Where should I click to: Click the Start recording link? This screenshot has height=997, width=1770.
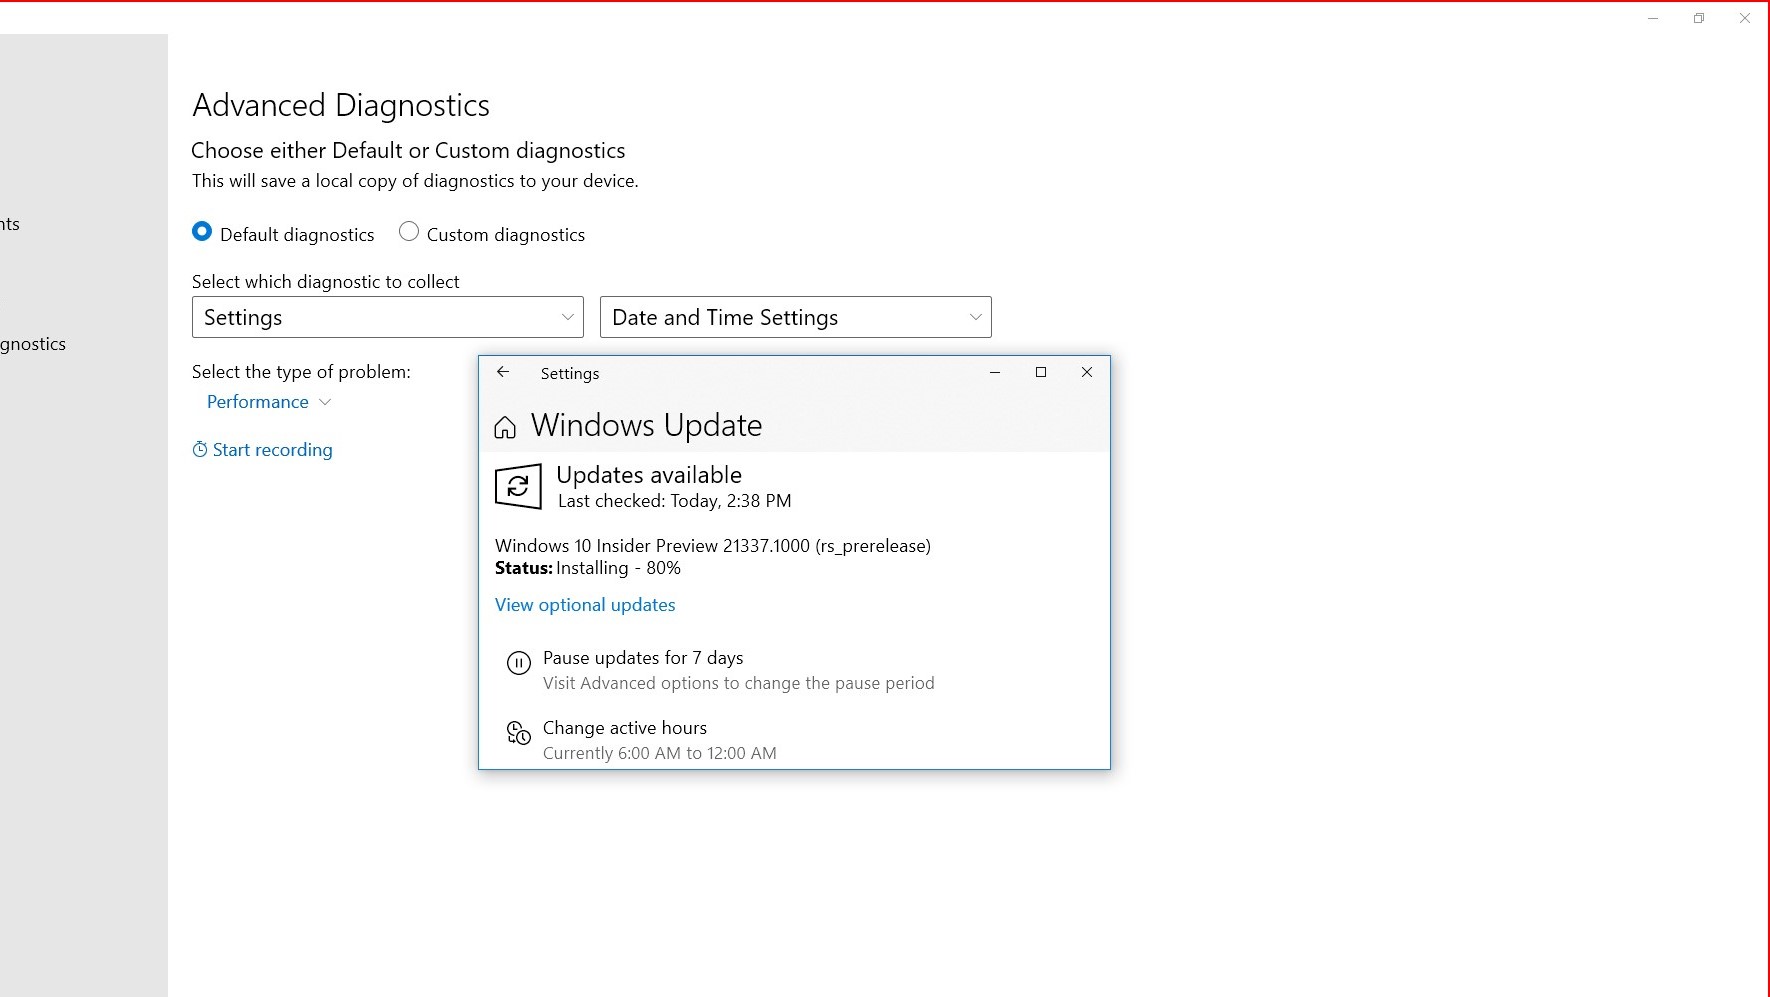262,450
